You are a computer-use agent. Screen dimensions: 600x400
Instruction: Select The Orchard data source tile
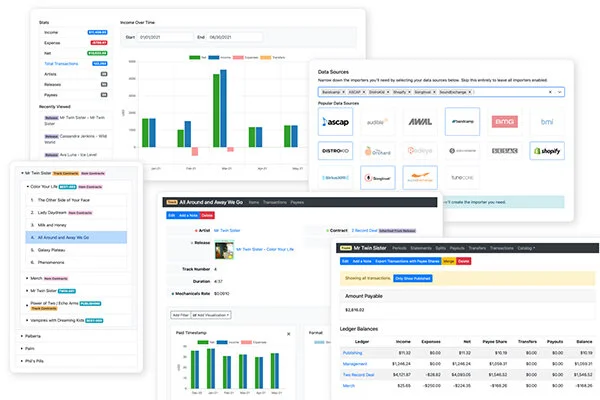pyautogui.click(x=377, y=151)
